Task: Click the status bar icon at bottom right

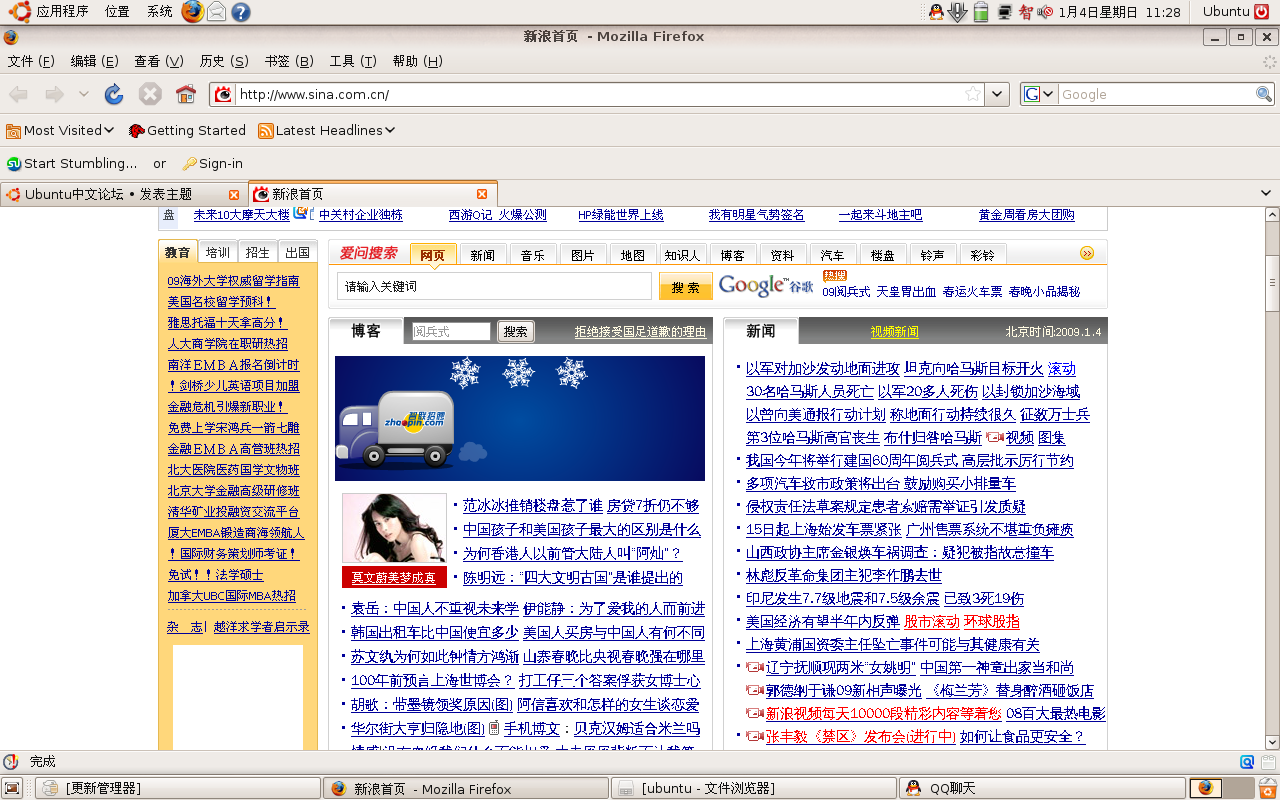Action: pos(1247,762)
